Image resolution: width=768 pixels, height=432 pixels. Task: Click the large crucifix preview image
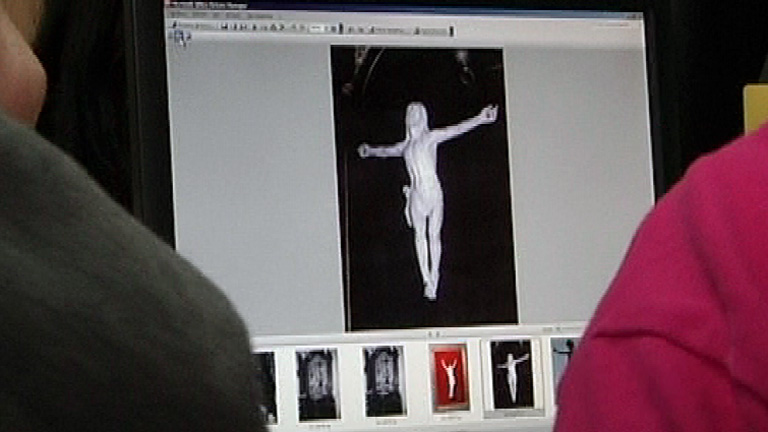point(424,188)
